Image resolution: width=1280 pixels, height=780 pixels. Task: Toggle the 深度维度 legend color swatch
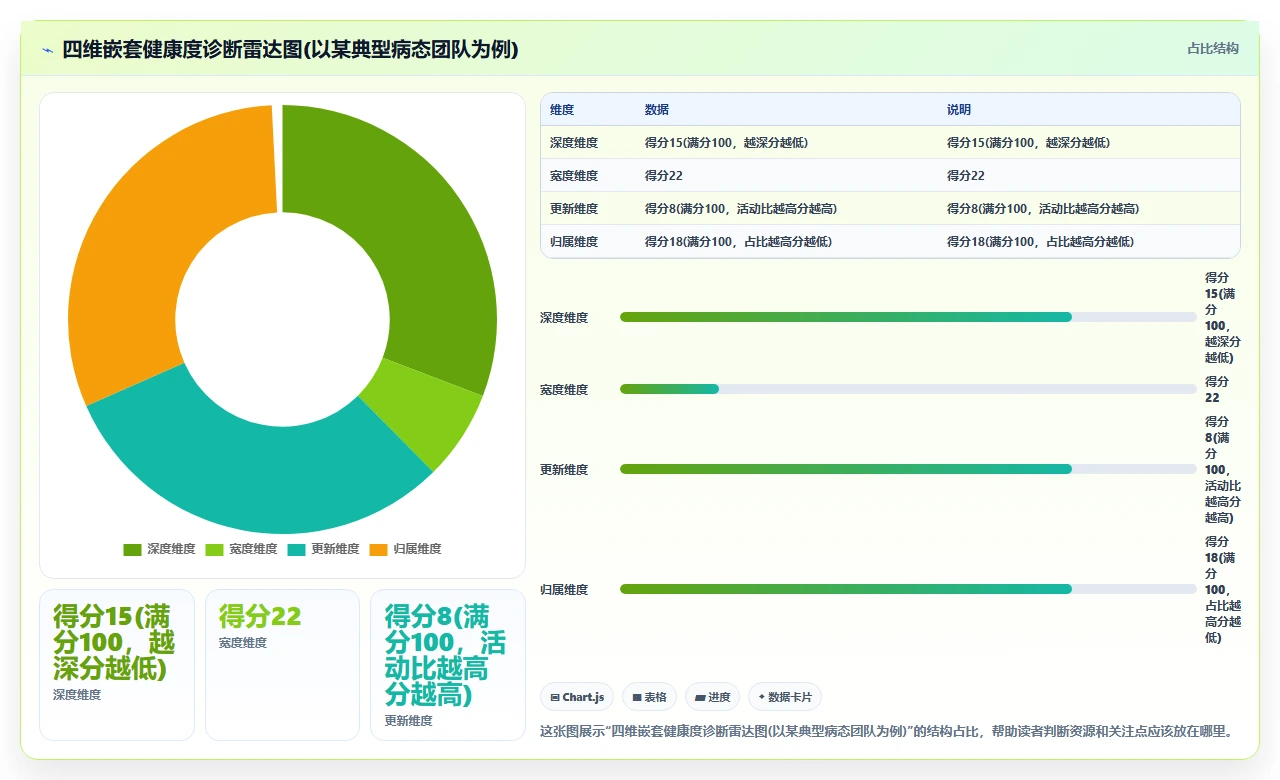click(x=132, y=549)
